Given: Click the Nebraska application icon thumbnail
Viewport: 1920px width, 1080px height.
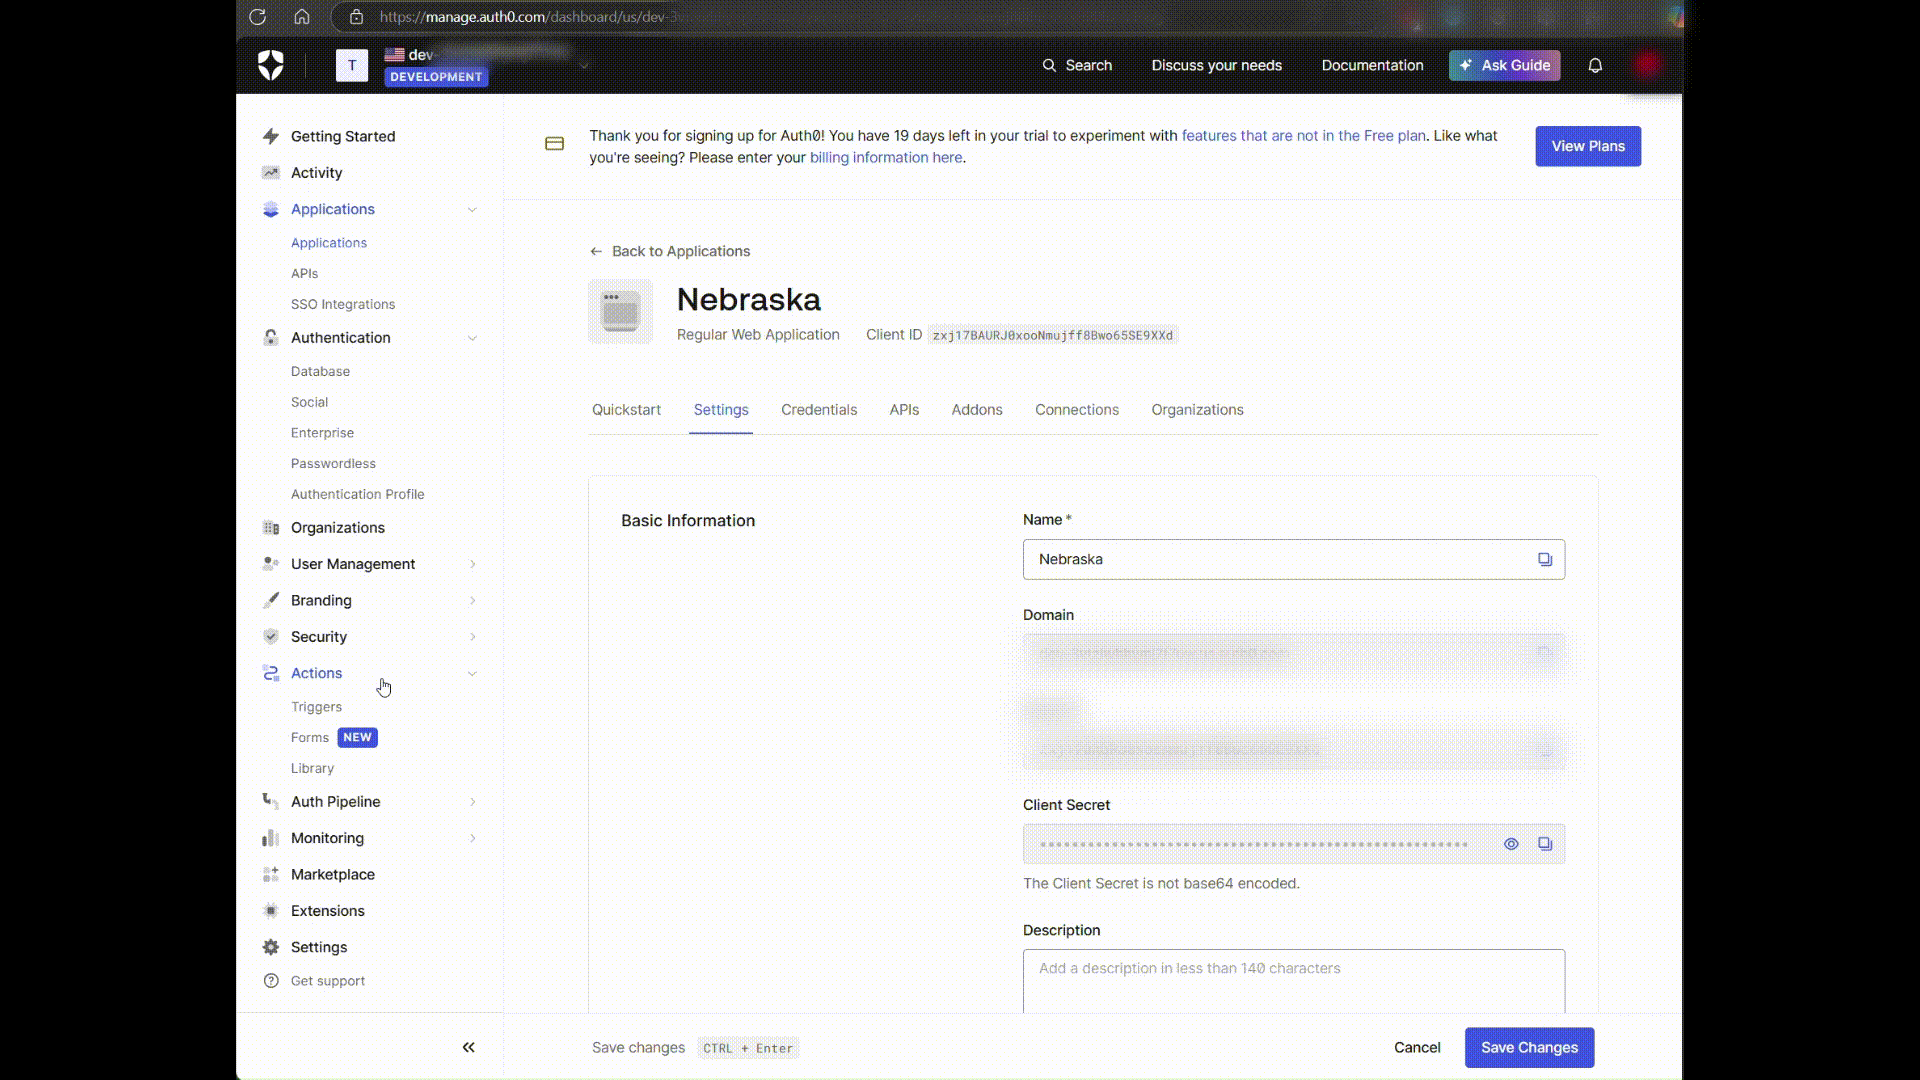Looking at the screenshot, I should pos(620,311).
